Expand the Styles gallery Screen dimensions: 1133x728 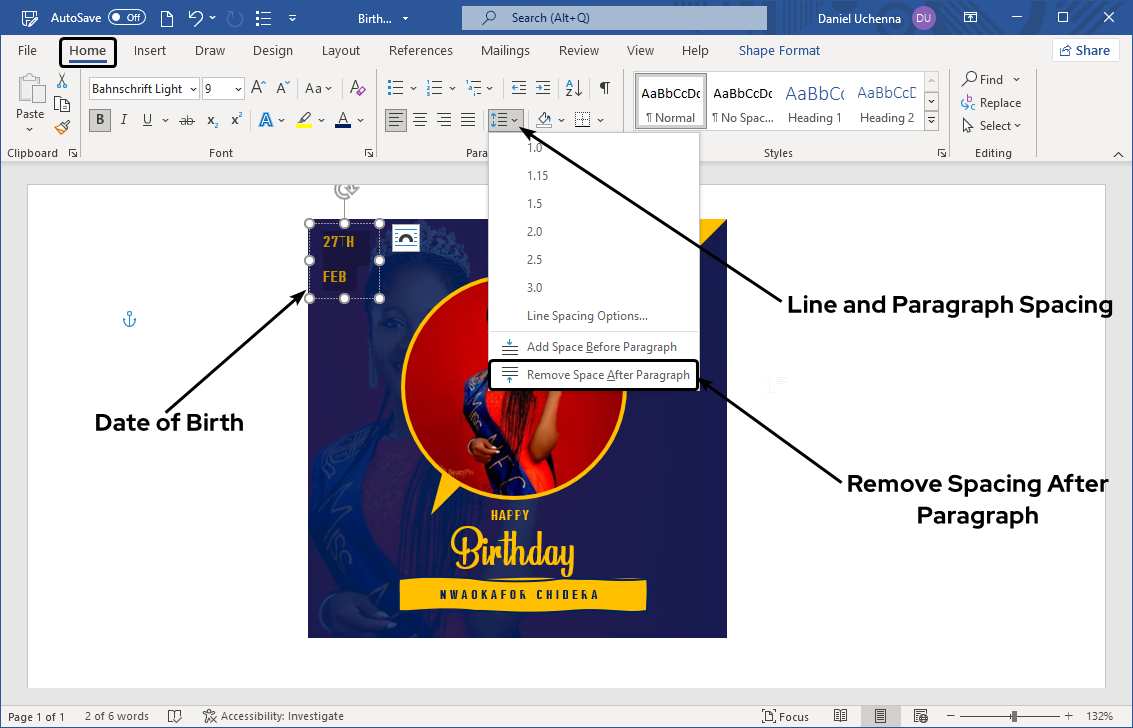point(932,120)
